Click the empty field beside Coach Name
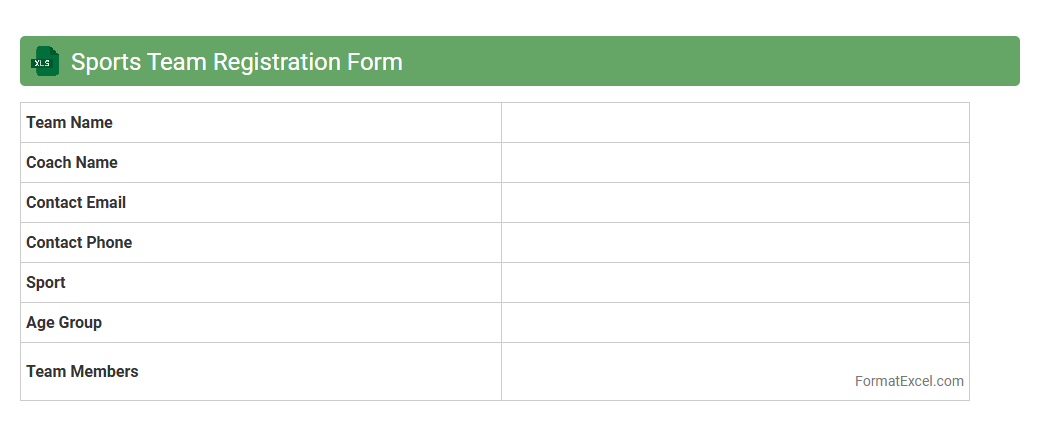Screen dimensions: 1040x421 tap(735, 163)
